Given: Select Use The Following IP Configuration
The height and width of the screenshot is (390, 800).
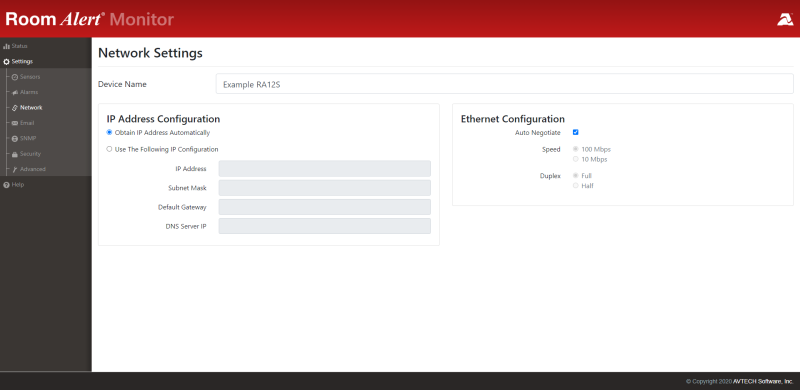Looking at the screenshot, I should 109,149.
